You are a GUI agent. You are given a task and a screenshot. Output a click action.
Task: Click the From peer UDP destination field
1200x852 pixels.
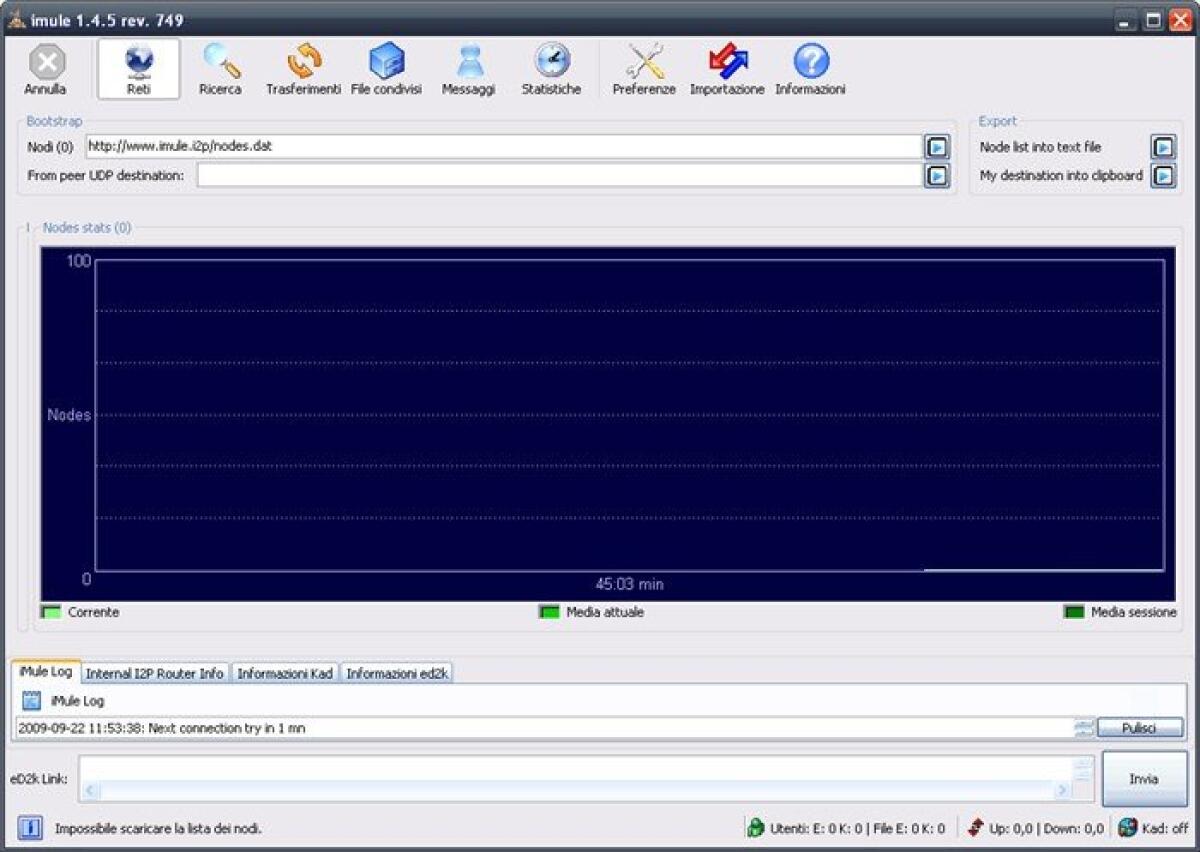558,176
